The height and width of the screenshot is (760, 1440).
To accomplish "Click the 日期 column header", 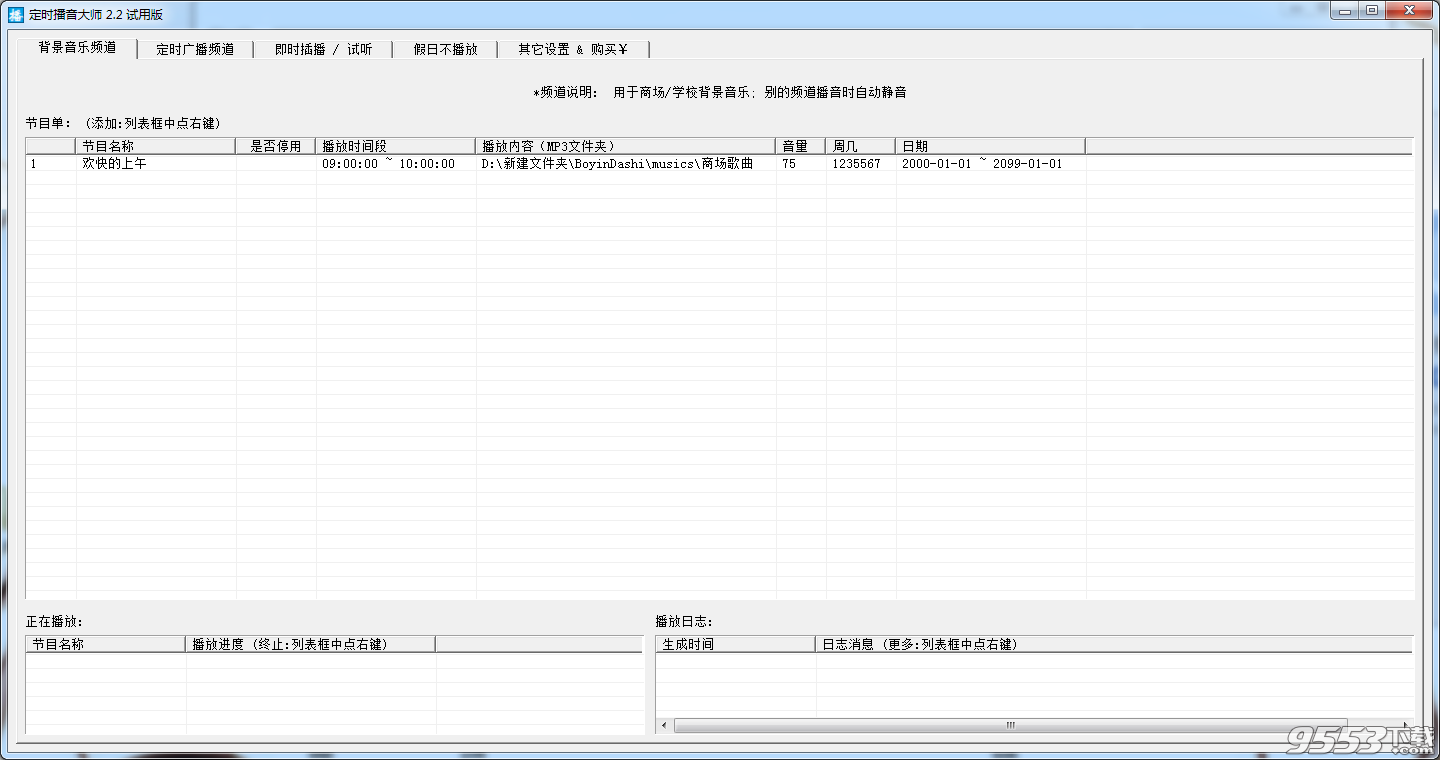I will point(991,146).
